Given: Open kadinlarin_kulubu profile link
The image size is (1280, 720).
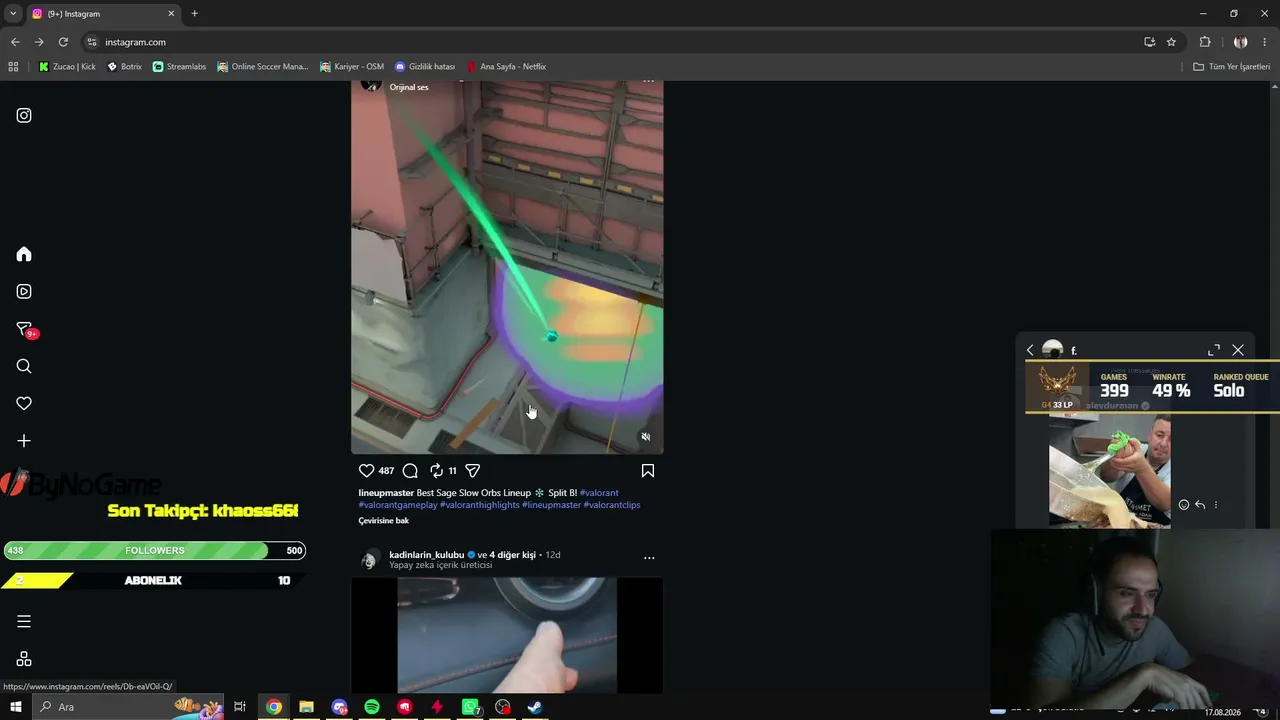Looking at the screenshot, I should pos(427,555).
